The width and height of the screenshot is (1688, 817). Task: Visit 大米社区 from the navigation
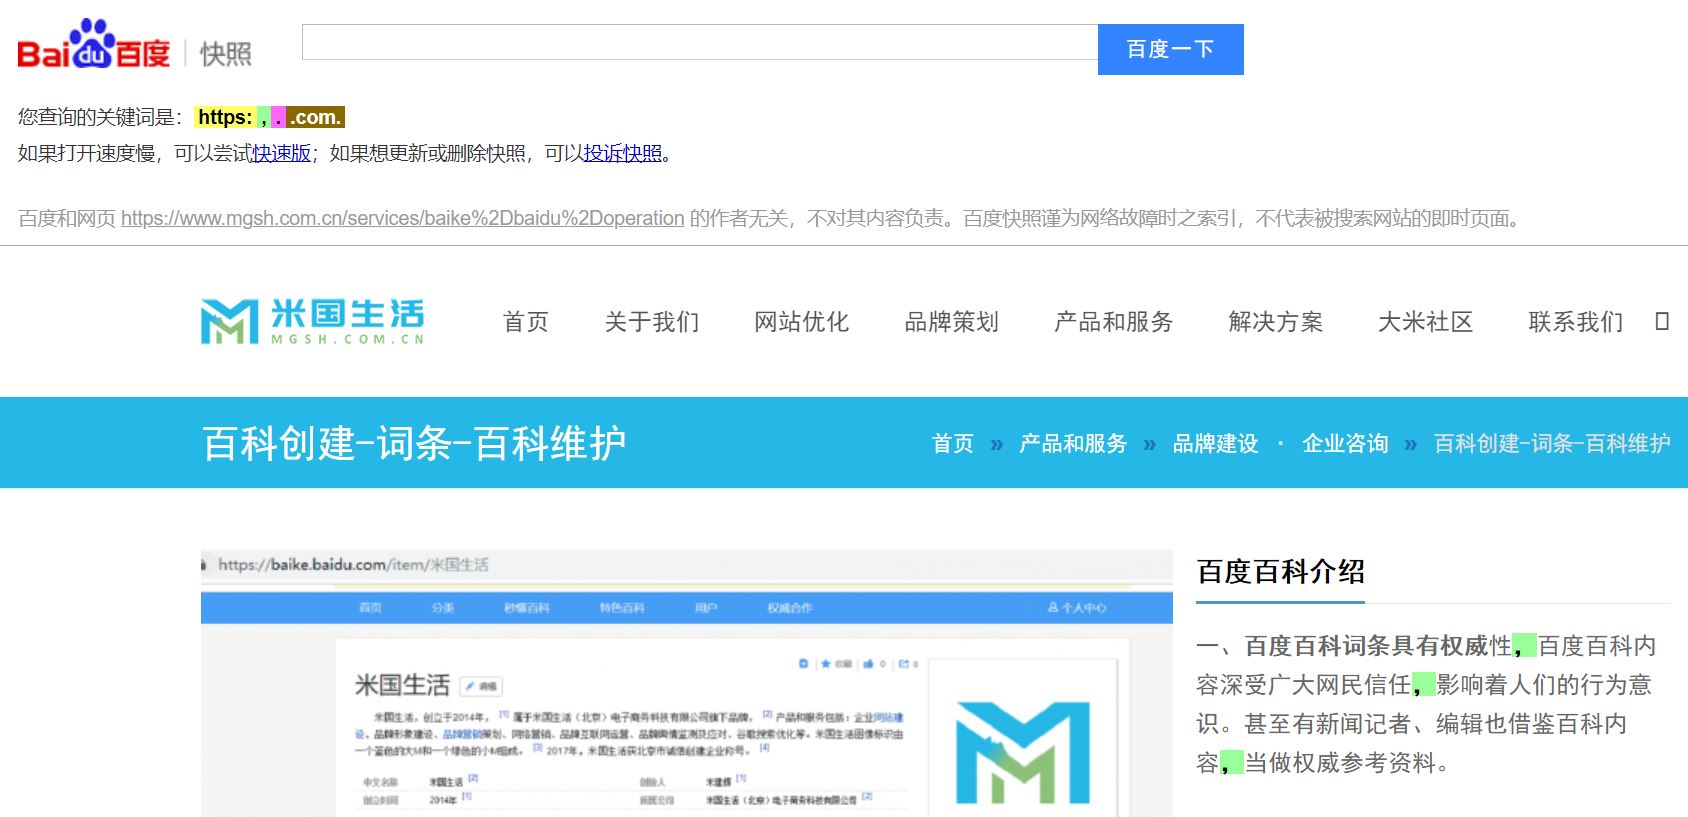point(1425,322)
